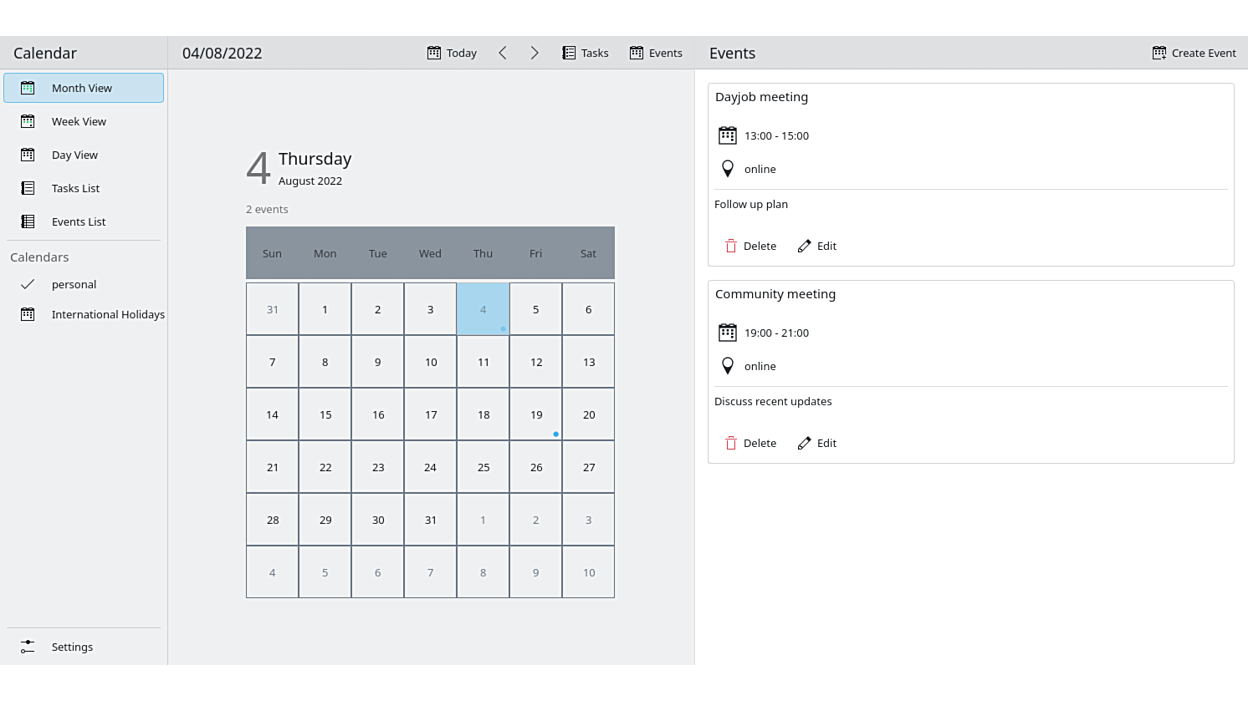Edit the Dayjob meeting event
Screen dimensions: 1248x702
(x=817, y=246)
